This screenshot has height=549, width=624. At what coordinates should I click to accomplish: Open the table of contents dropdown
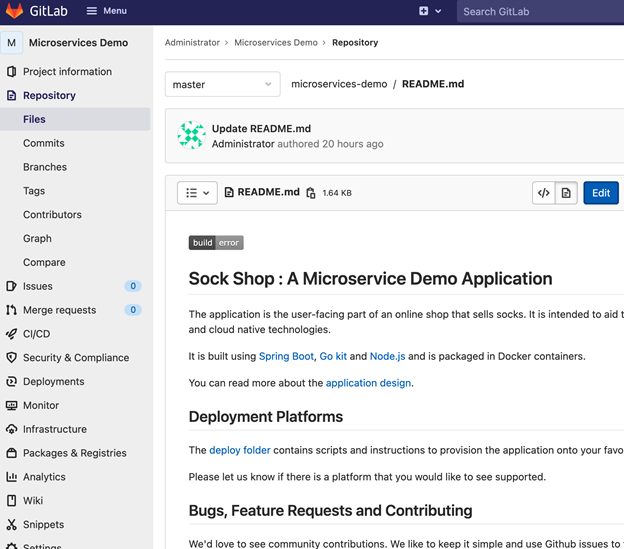(x=197, y=193)
